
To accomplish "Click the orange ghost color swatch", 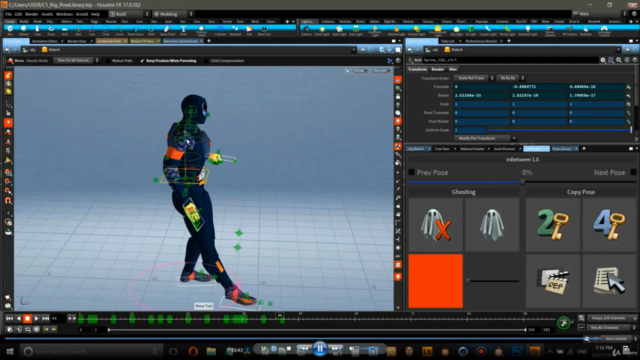I will click(436, 281).
